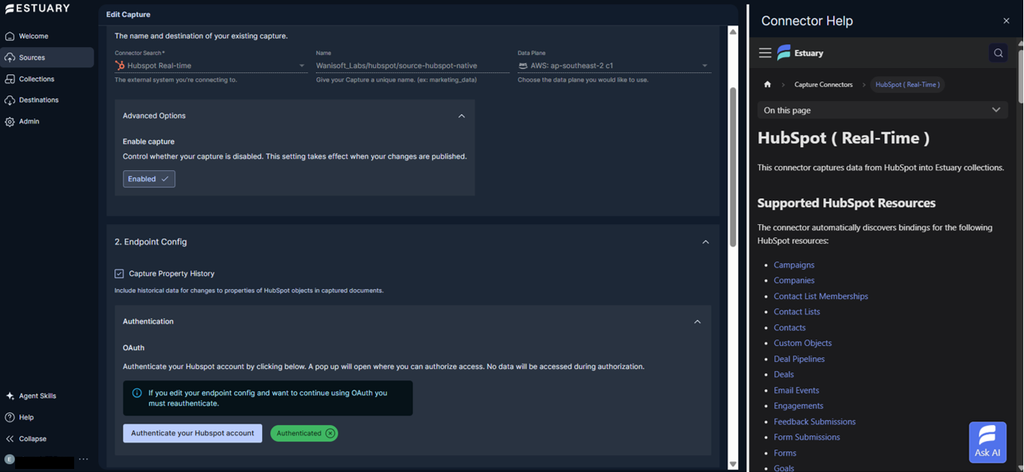Viewport: 1024px width, 472px height.
Task: Click HubSpot ( Real-Time ) breadcrumb
Action: (907, 84)
